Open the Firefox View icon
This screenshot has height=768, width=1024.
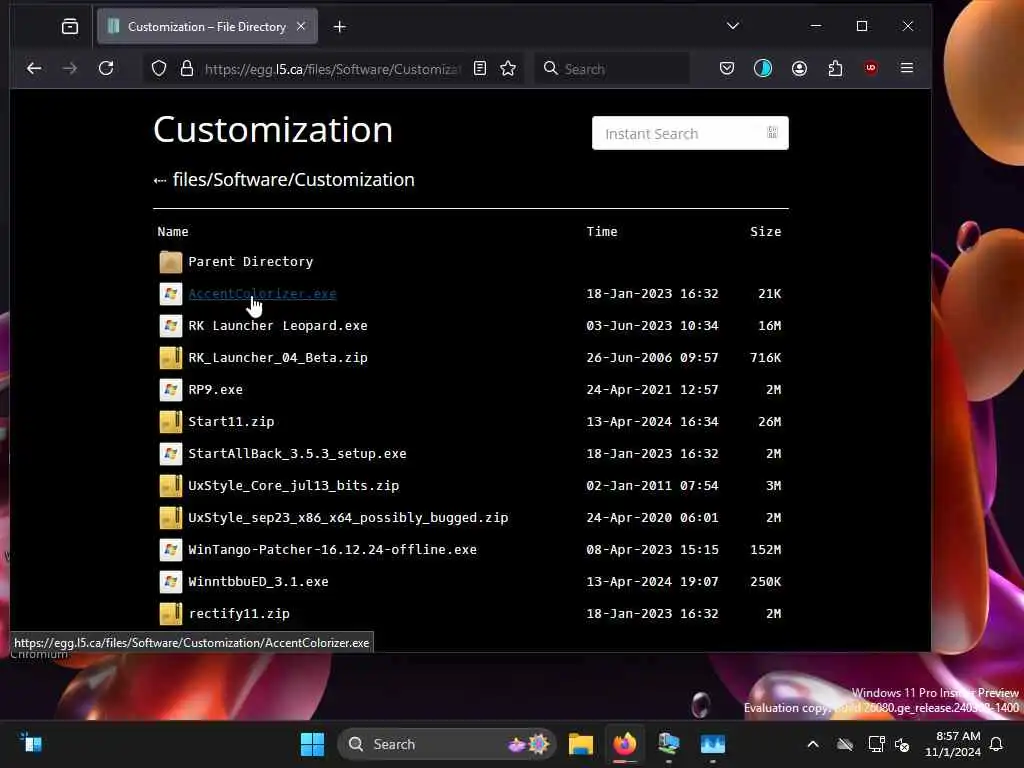(x=70, y=27)
